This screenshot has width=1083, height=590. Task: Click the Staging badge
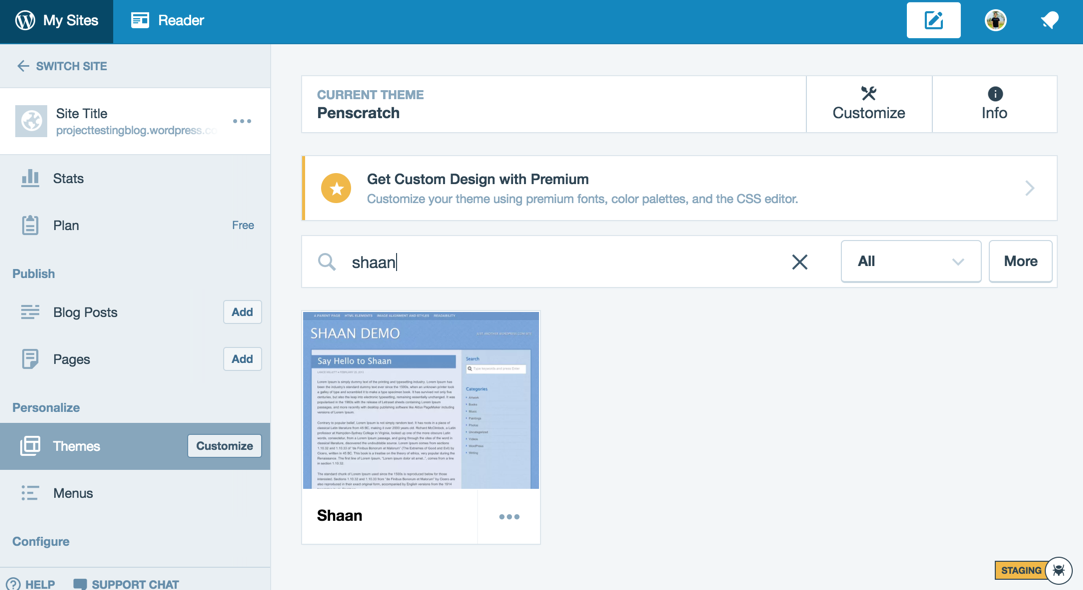coord(1021,571)
